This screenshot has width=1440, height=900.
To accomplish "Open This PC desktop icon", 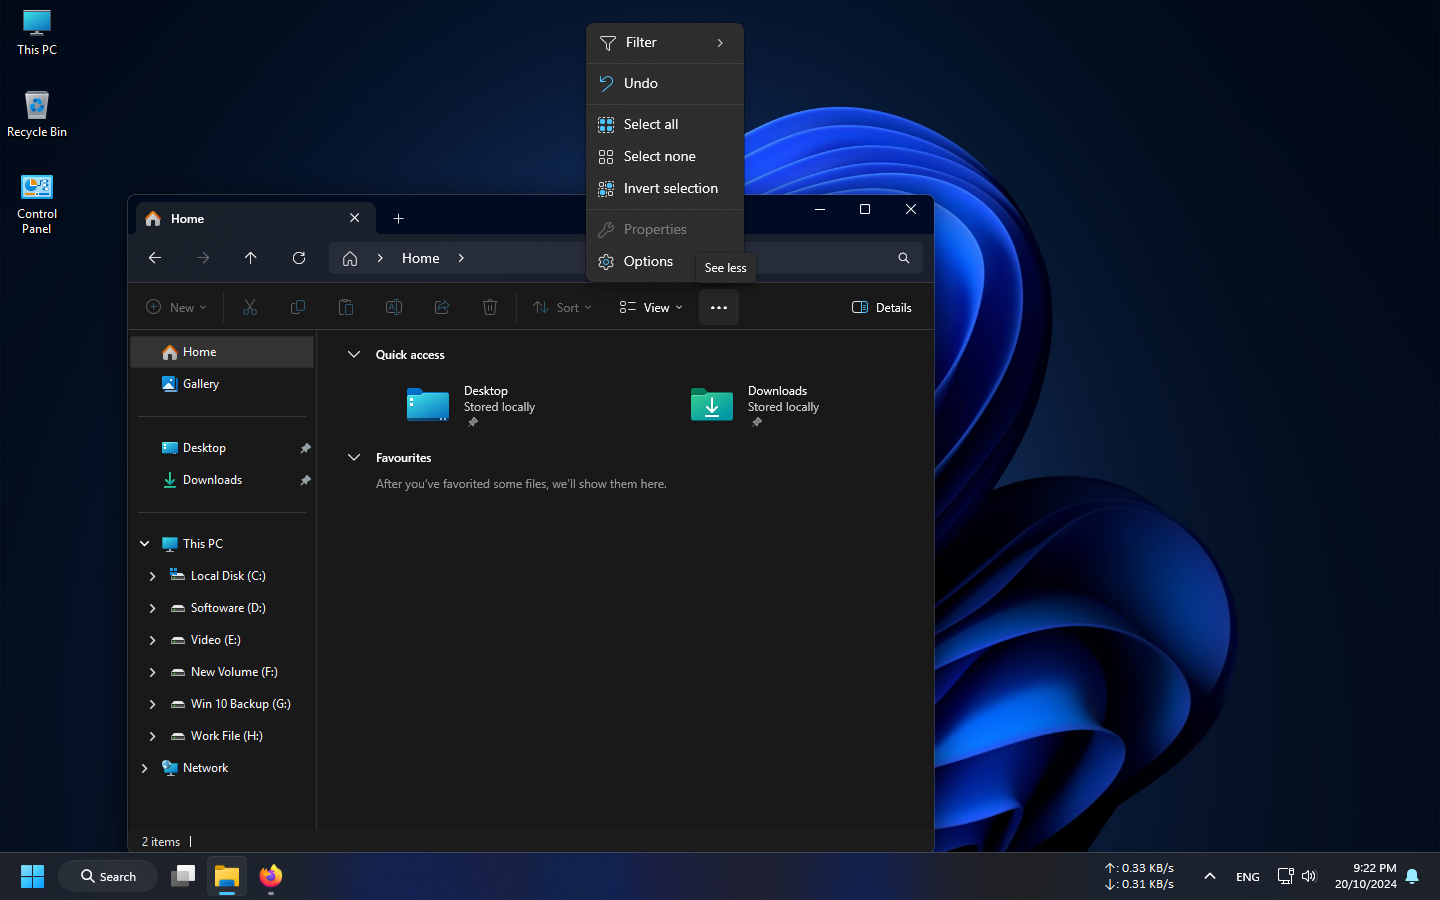I will [37, 32].
